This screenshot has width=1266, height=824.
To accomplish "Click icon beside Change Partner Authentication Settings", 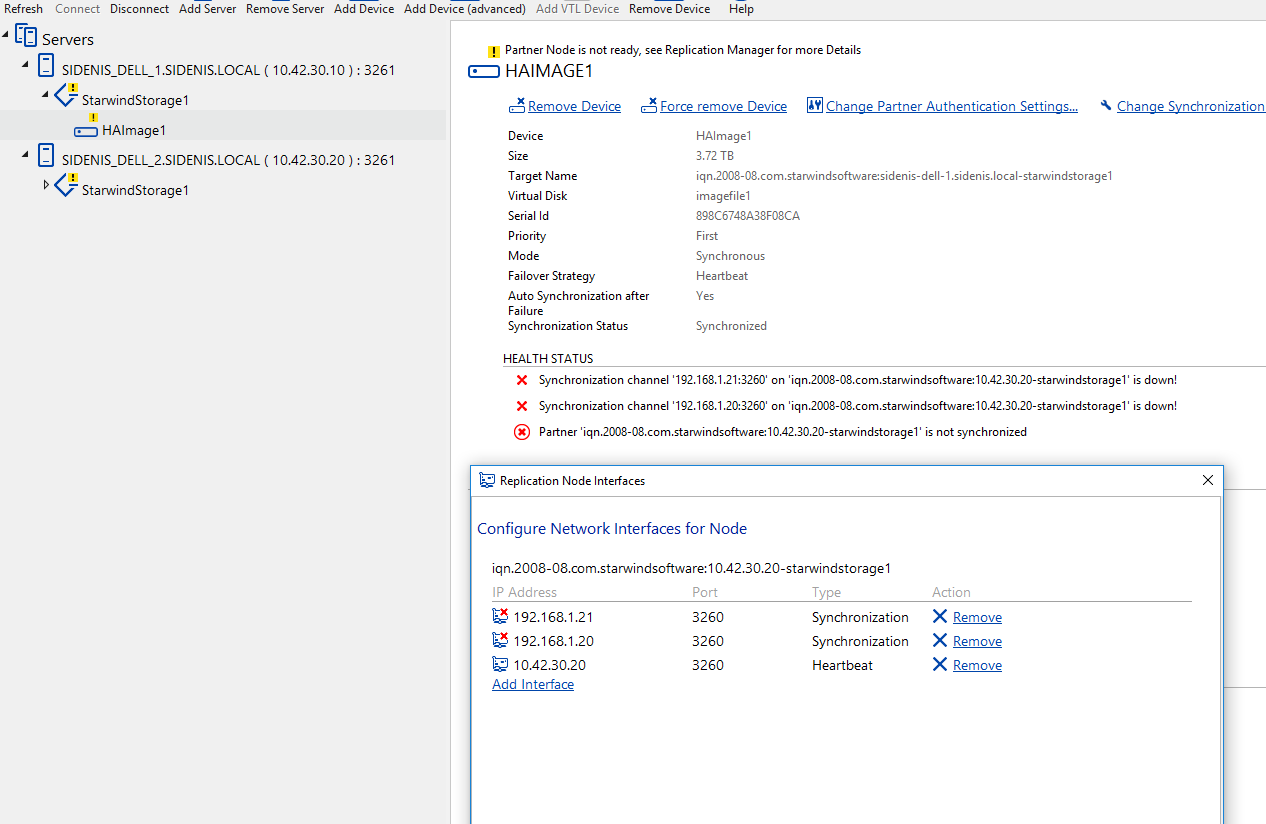I will tap(814, 105).
